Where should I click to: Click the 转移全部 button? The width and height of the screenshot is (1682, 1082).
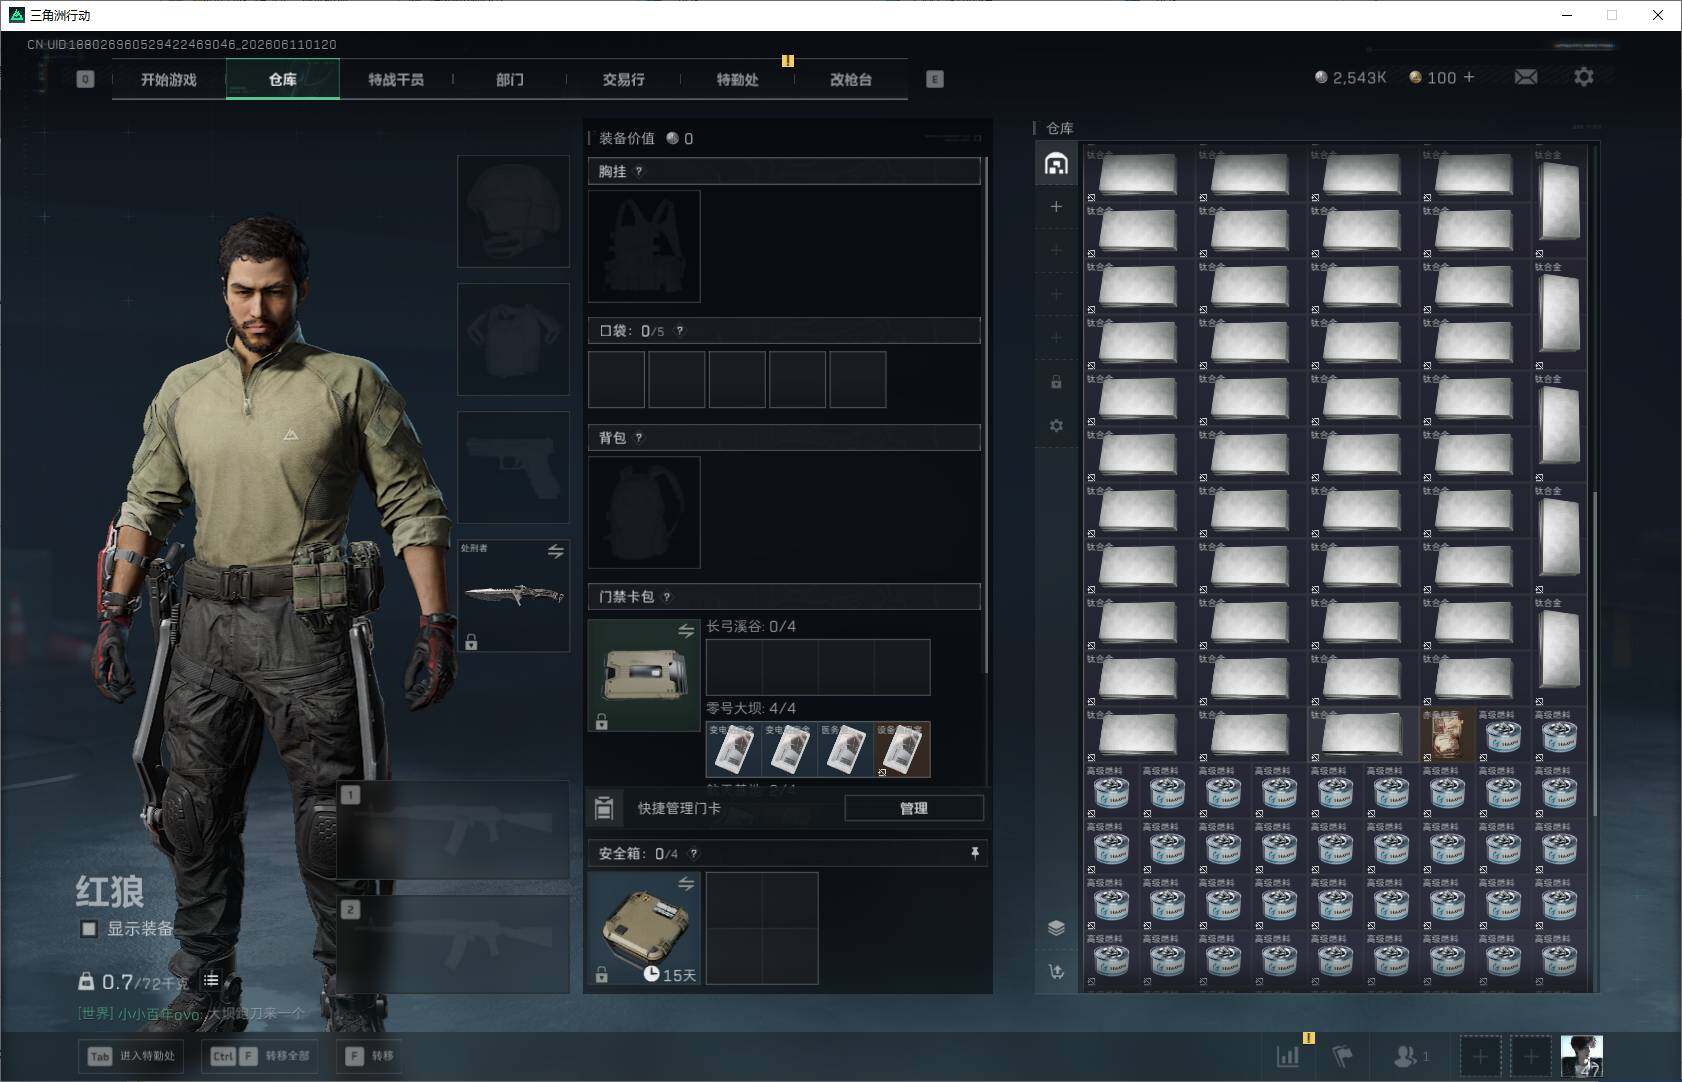[x=260, y=1056]
